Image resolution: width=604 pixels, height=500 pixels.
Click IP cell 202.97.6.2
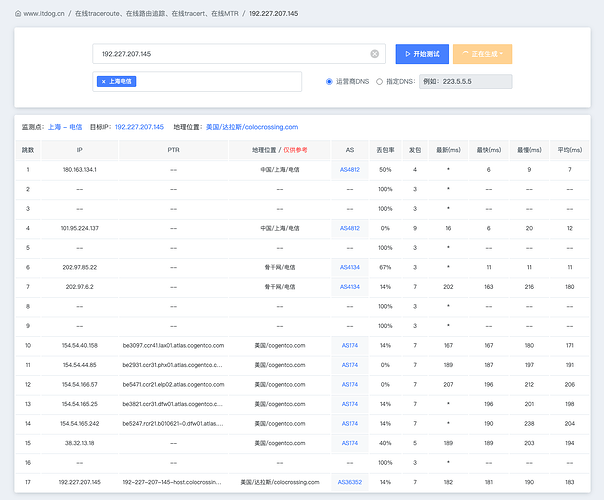click(x=80, y=287)
